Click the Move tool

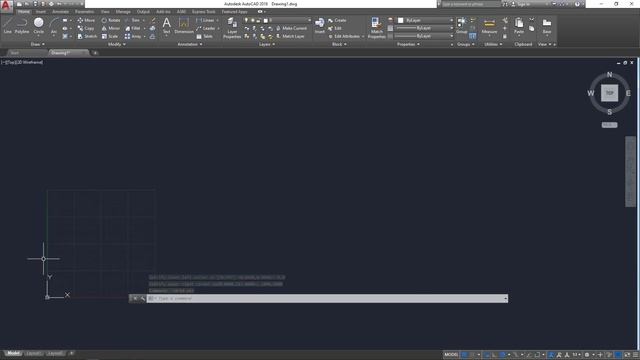click(x=86, y=20)
